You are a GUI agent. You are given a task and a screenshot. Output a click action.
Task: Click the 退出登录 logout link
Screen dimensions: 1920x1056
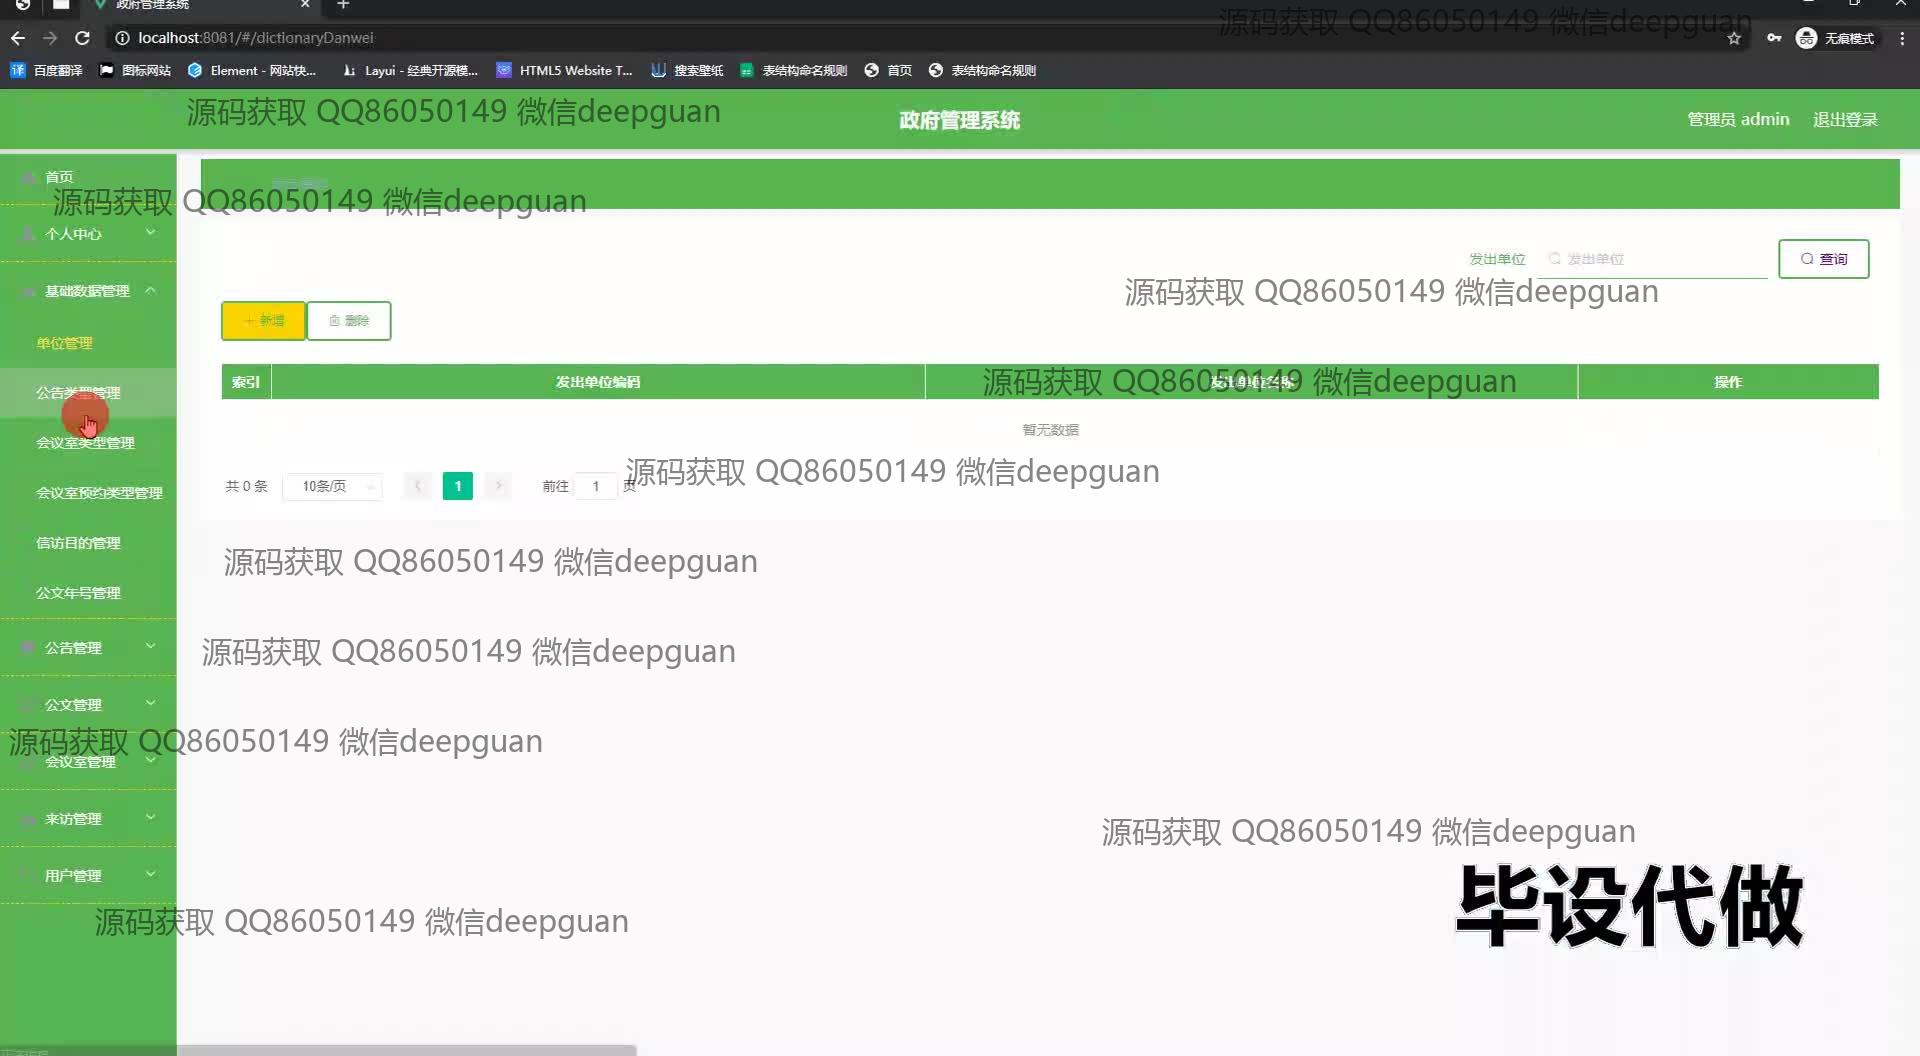1845,119
